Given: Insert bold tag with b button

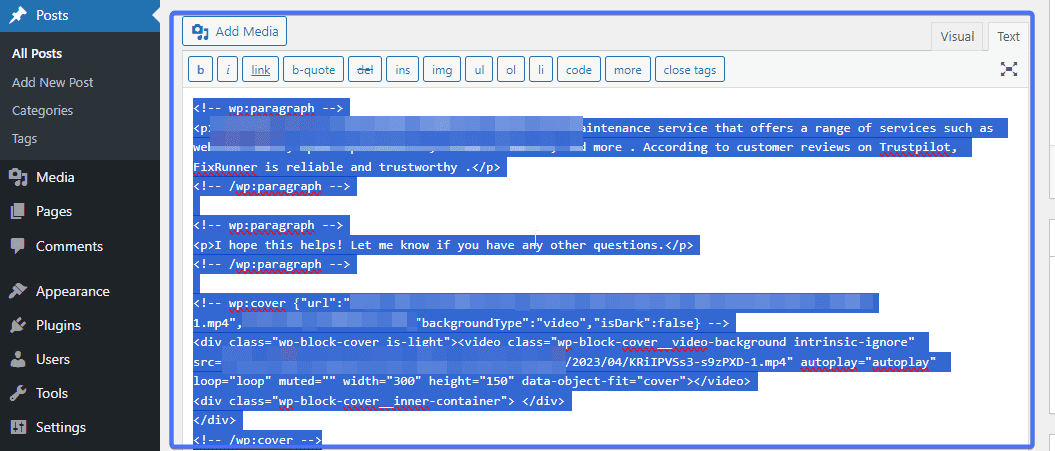Looking at the screenshot, I should (x=201, y=69).
